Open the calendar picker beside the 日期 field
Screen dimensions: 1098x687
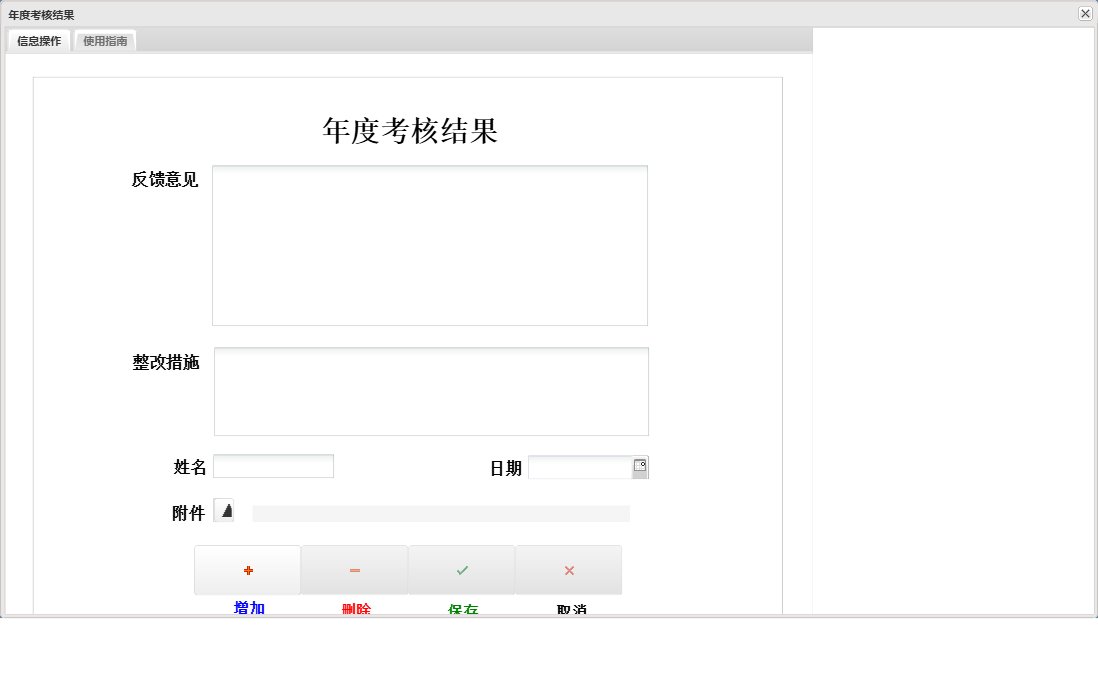point(641,466)
